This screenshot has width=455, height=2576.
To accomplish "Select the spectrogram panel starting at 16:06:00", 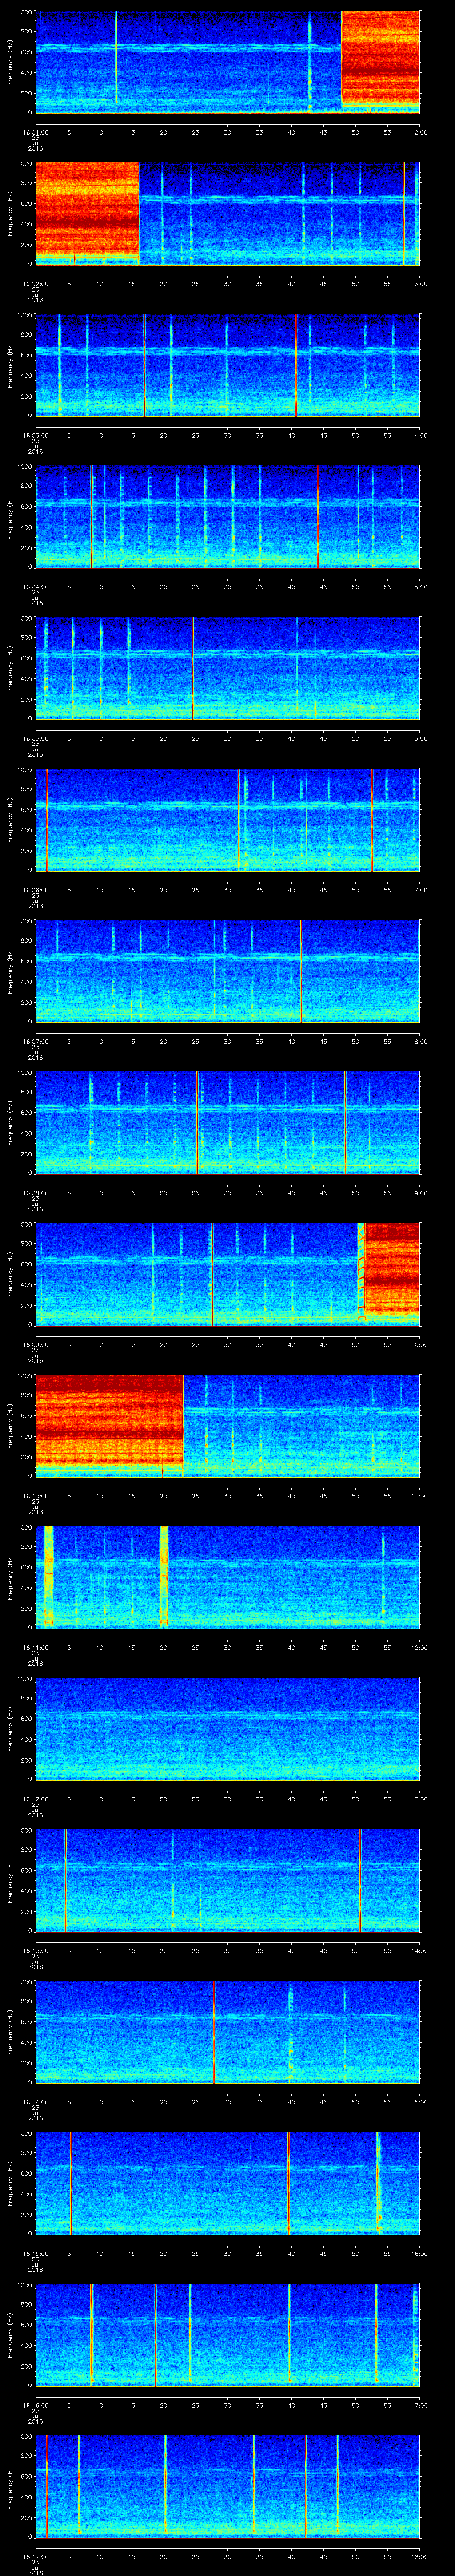I will pos(227,819).
